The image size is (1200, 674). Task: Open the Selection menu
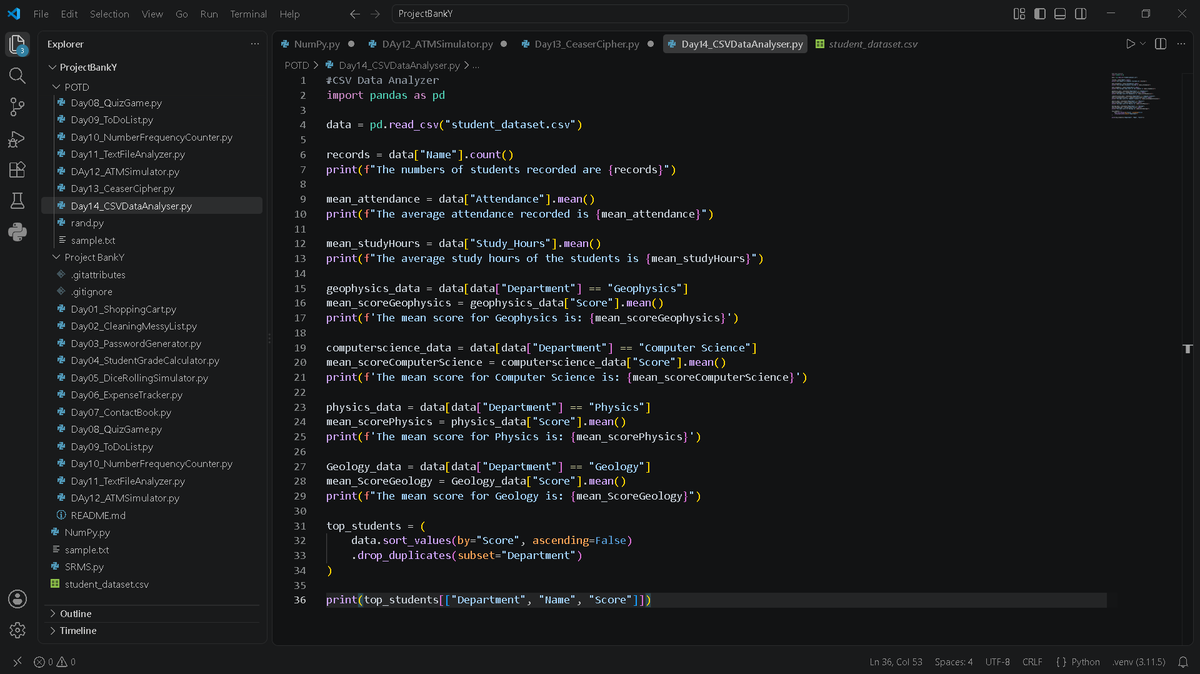tap(109, 14)
